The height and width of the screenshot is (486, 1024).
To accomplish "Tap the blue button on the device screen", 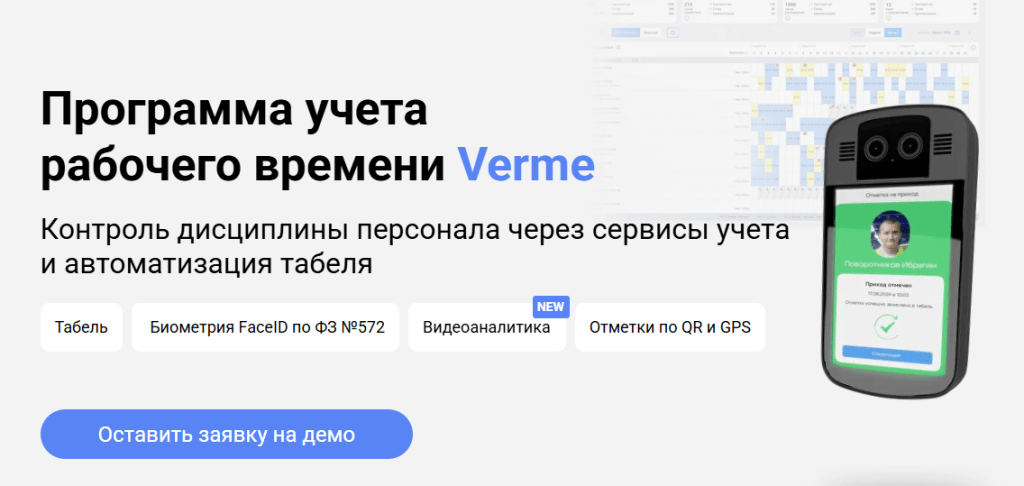I will [886, 354].
